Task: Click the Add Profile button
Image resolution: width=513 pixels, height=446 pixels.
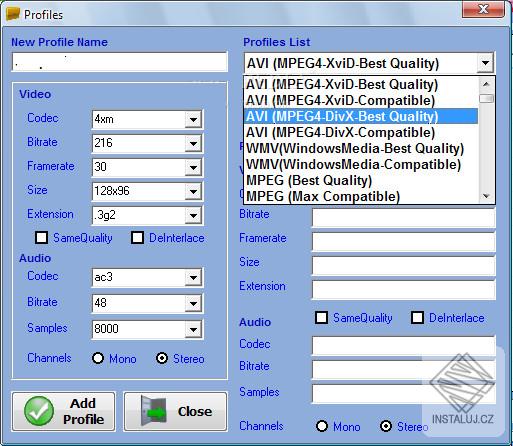Action: click(x=64, y=411)
